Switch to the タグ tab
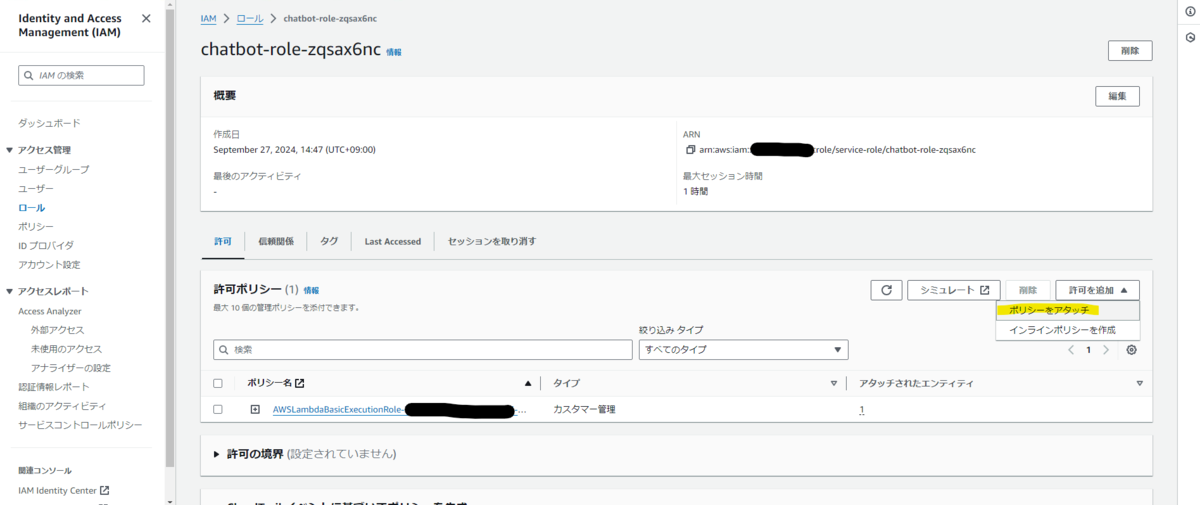This screenshot has height=505, width=1200. [329, 241]
